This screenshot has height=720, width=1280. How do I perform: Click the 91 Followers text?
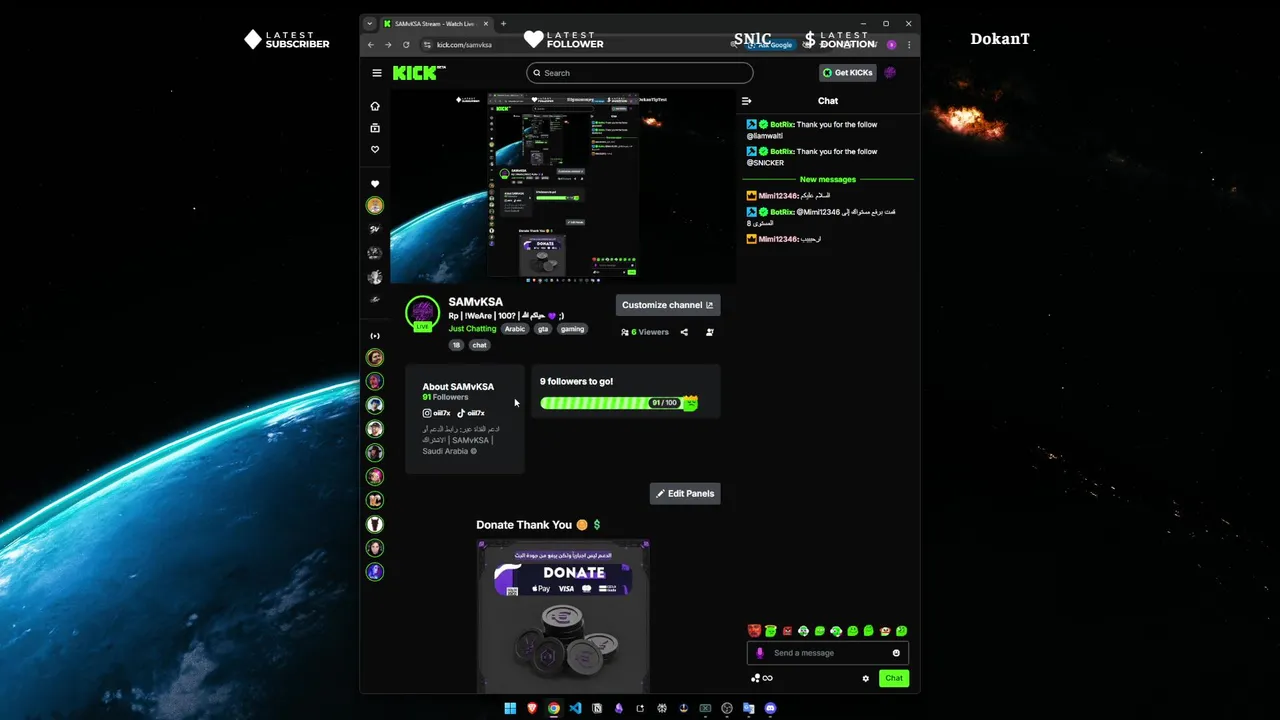pos(445,397)
